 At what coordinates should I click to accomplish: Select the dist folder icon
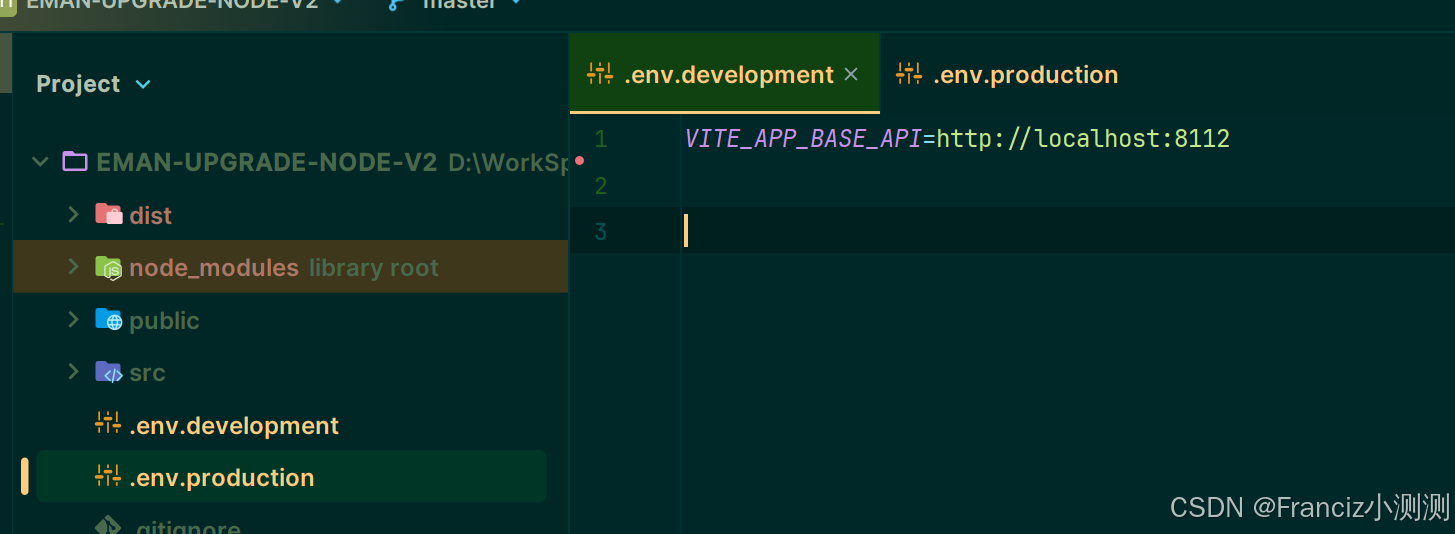pyautogui.click(x=108, y=214)
